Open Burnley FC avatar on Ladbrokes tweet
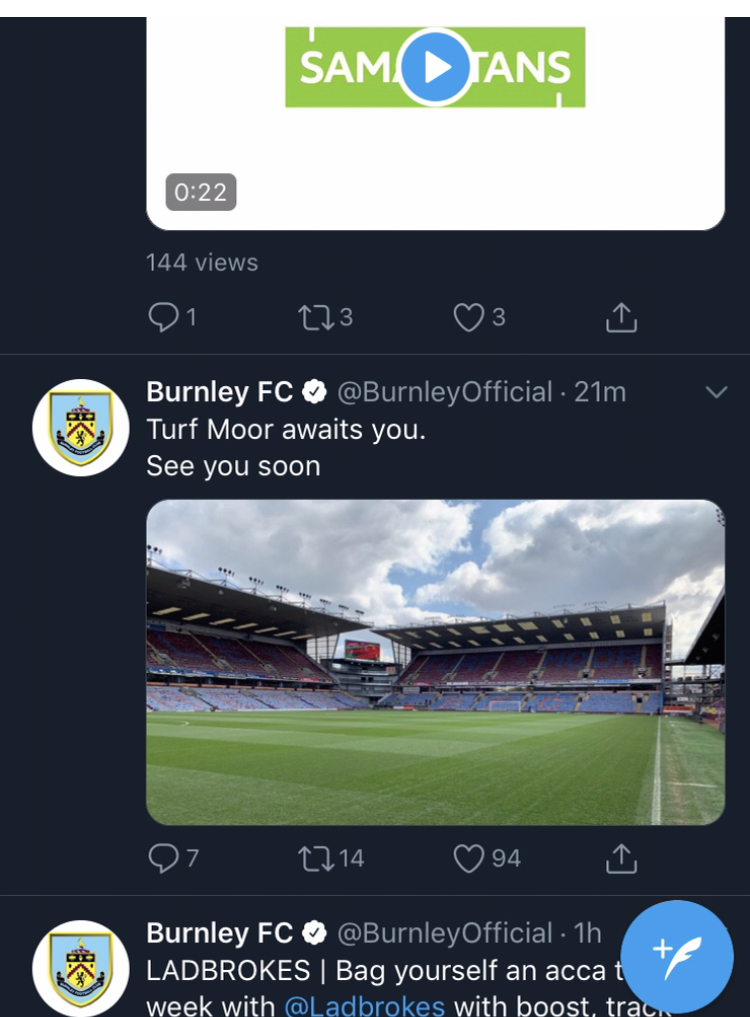Image resolution: width=750 pixels, height=1017 pixels. click(x=81, y=968)
